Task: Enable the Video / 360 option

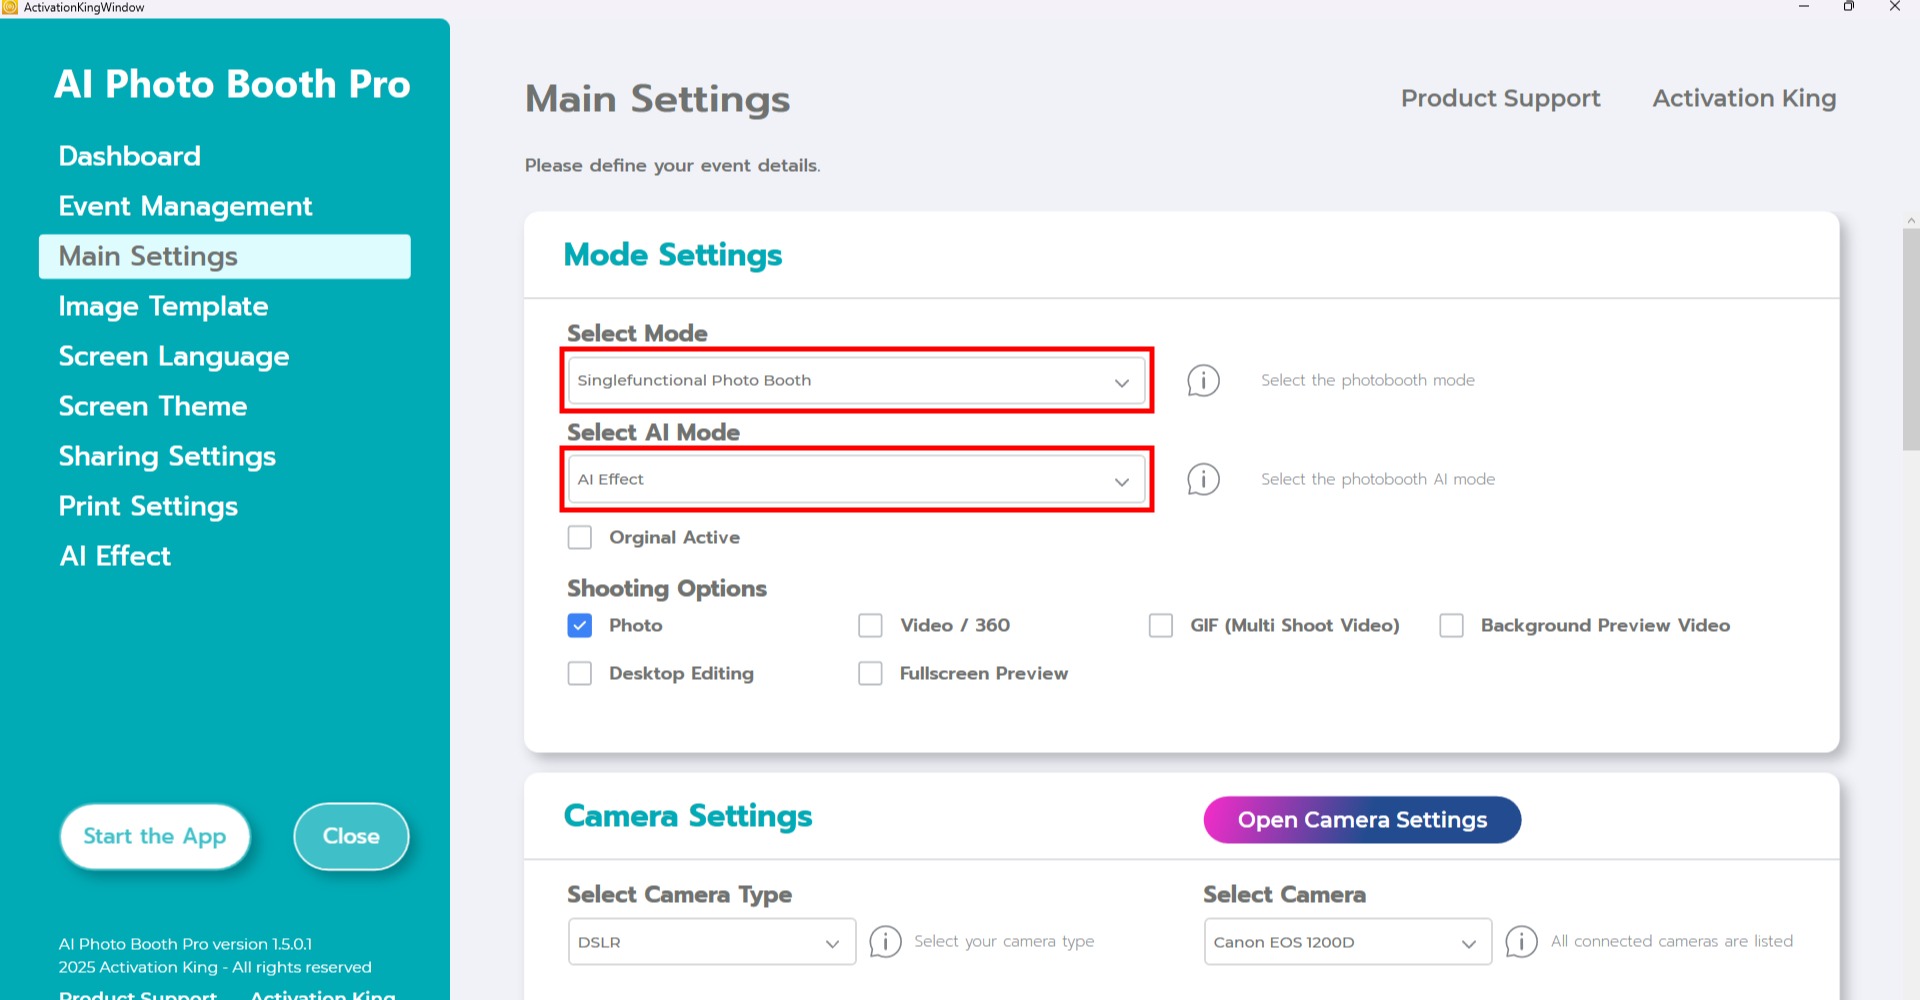Action: click(871, 626)
